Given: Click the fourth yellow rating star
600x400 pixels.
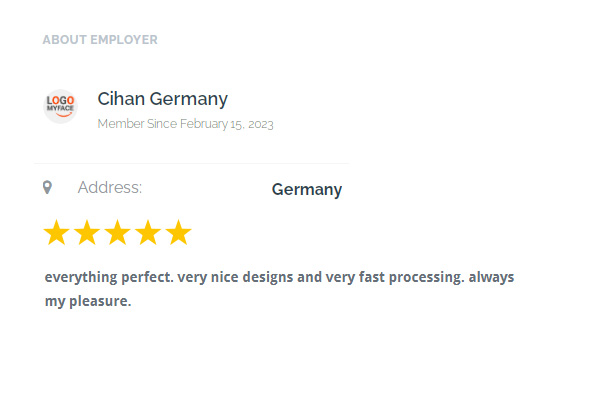Looking at the screenshot, I should click(x=148, y=232).
